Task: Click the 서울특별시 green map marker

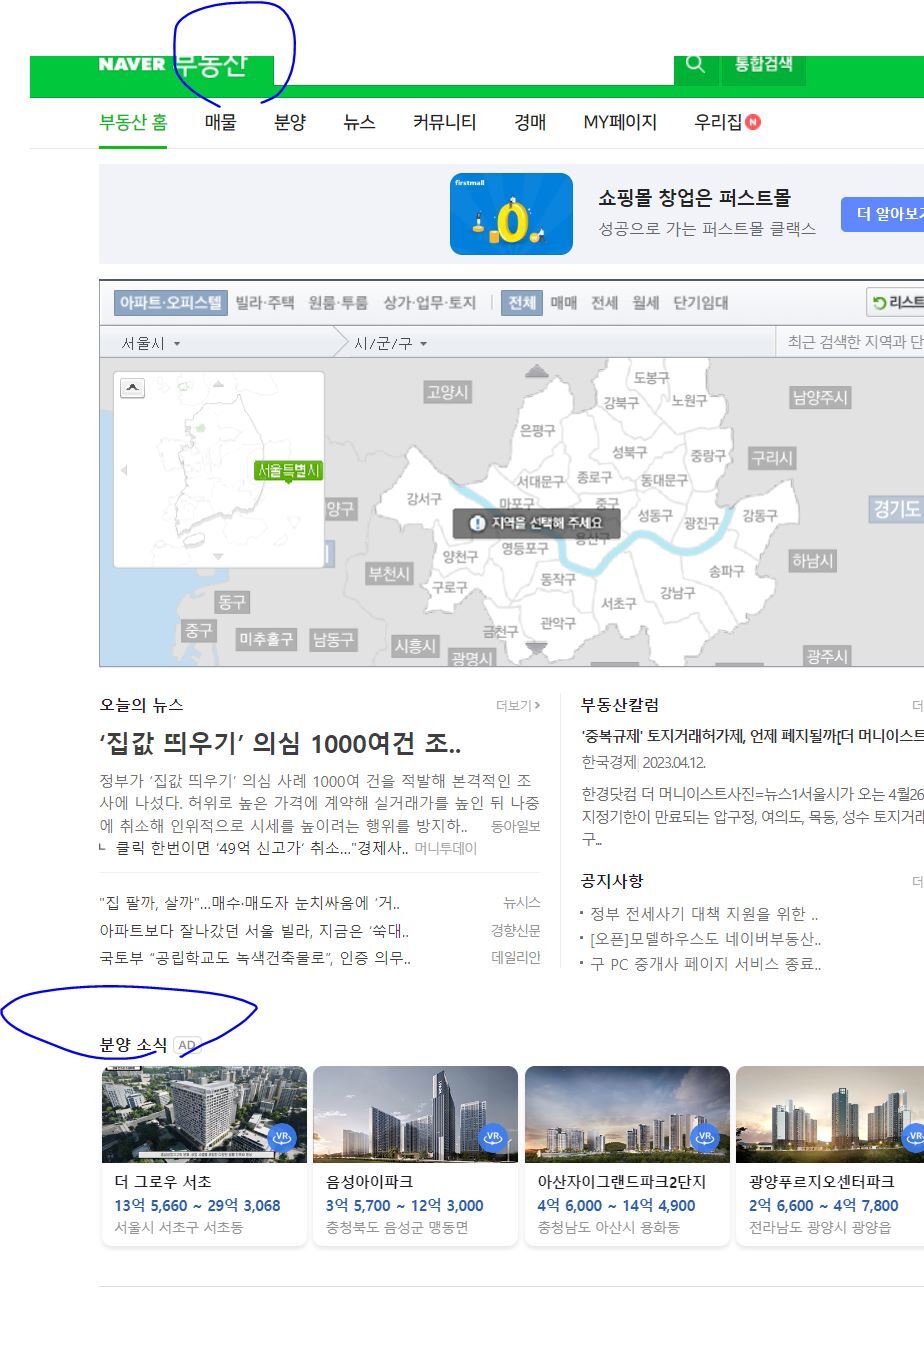Action: [x=288, y=471]
